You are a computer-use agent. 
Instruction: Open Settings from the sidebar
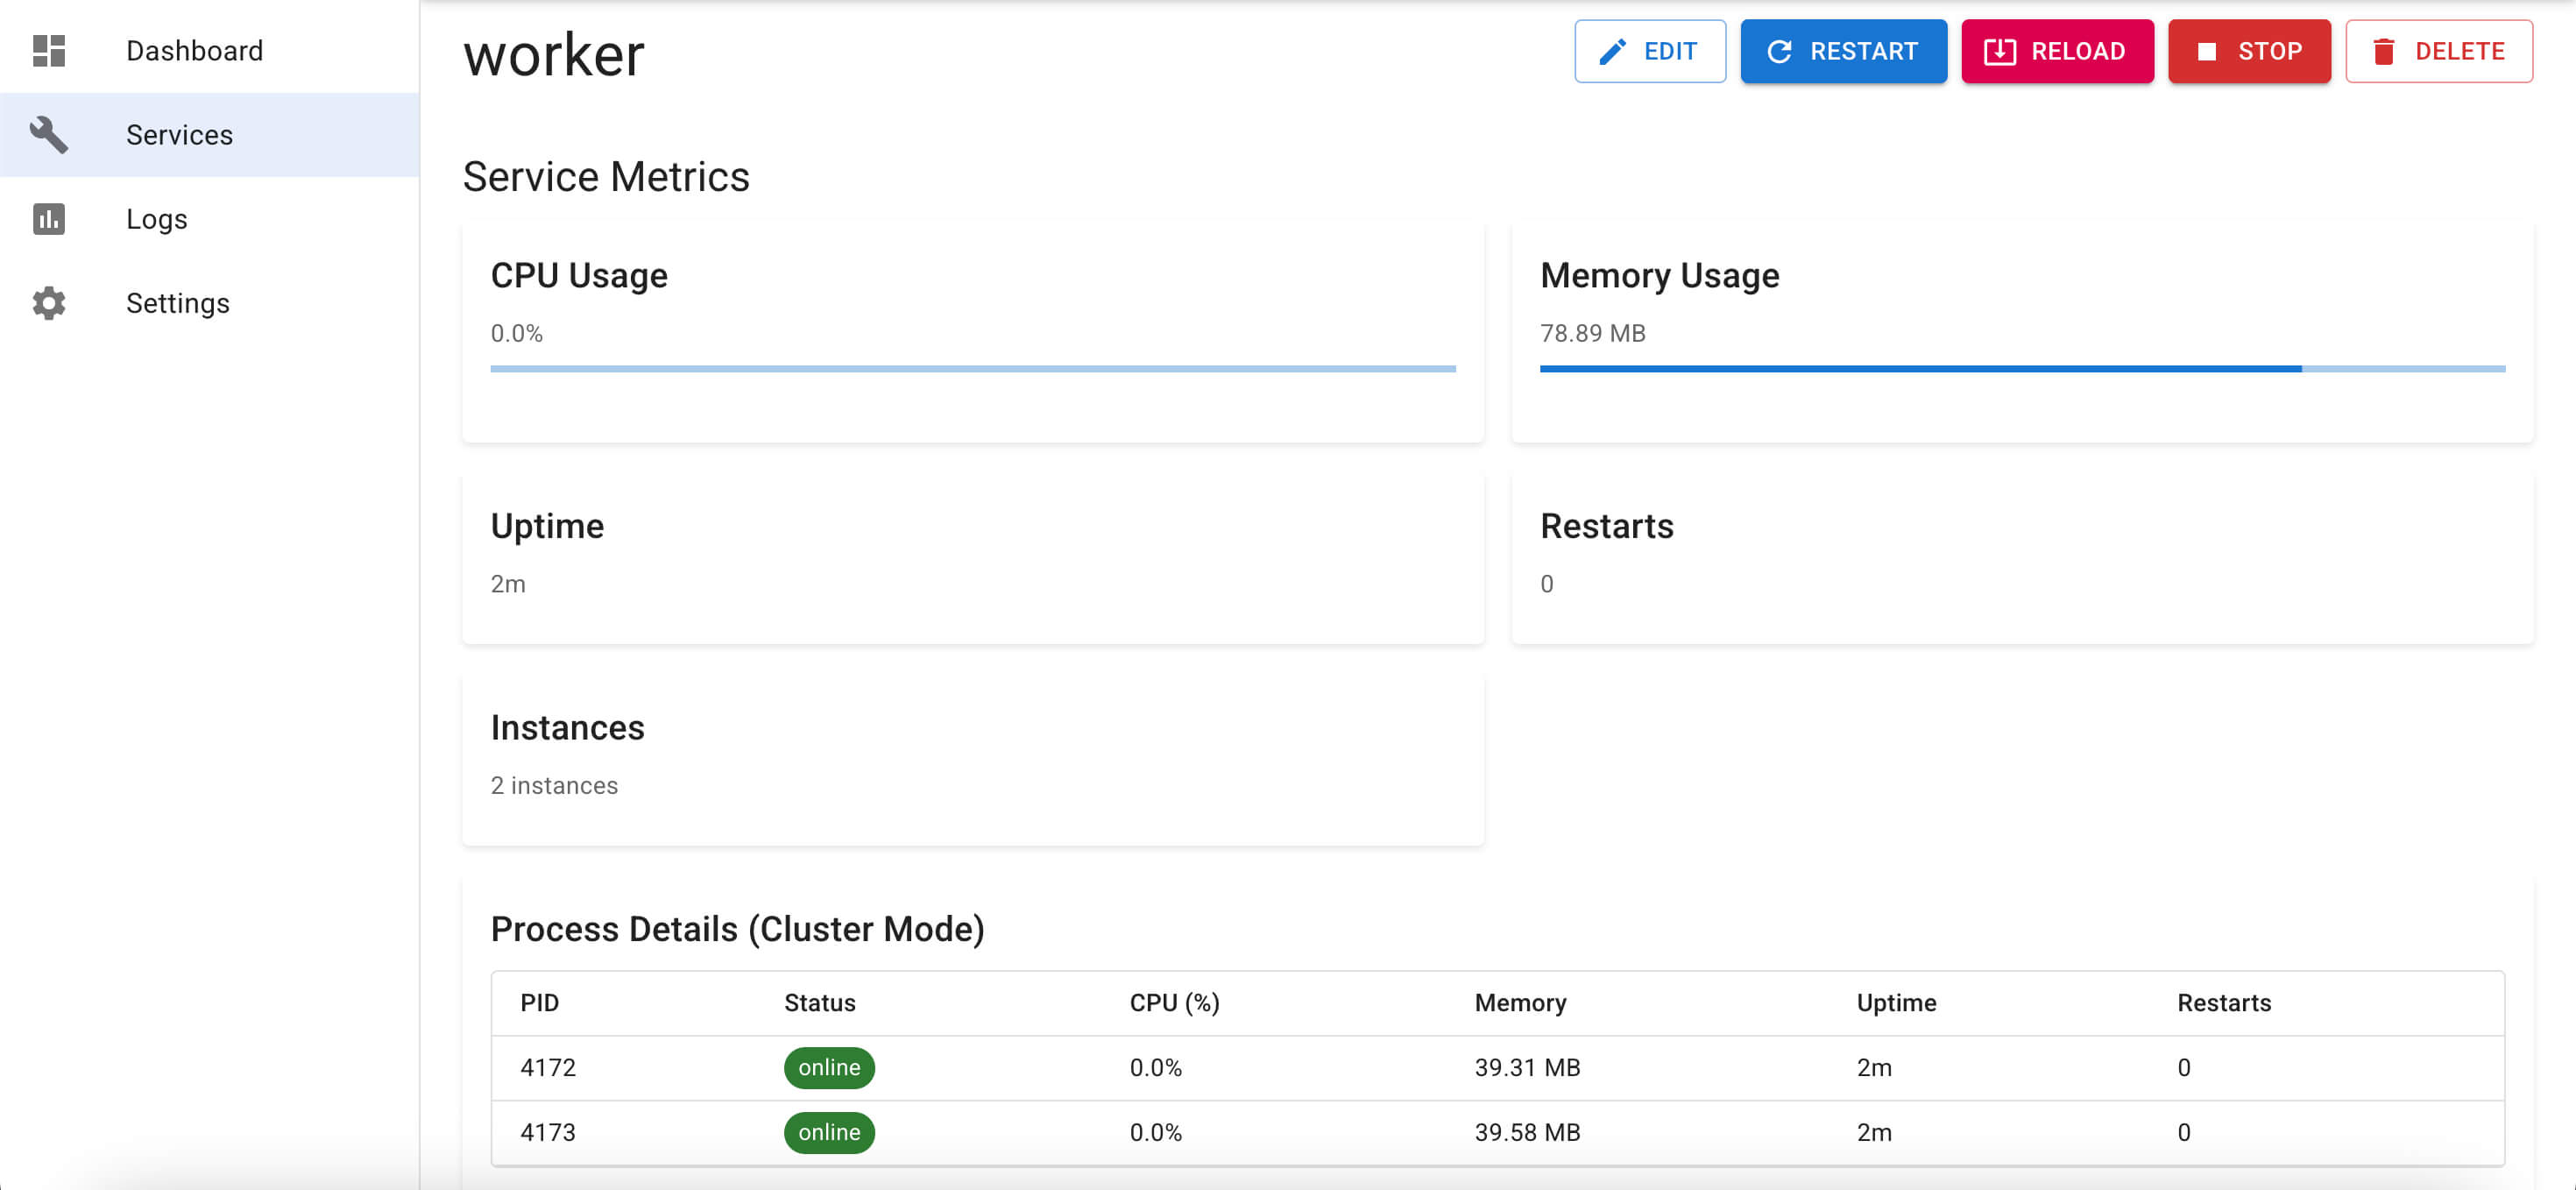178,303
